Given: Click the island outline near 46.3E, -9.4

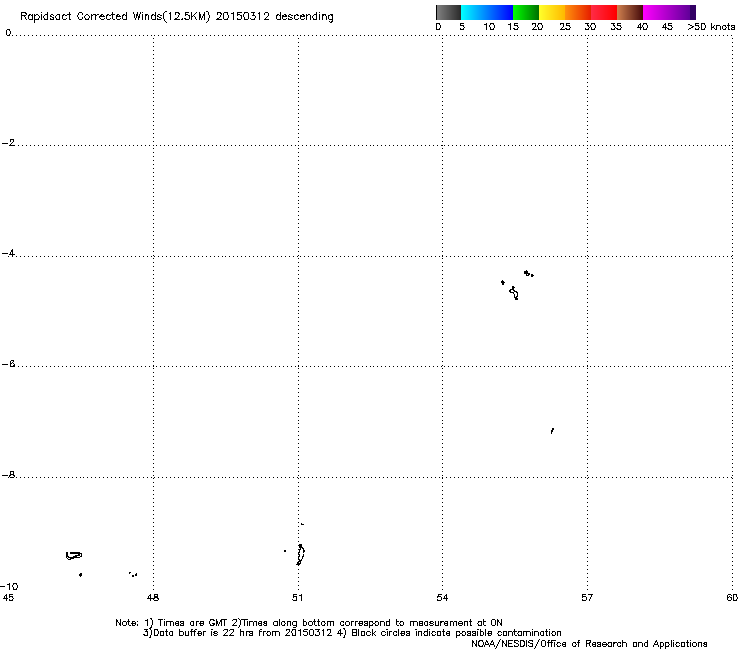Looking at the screenshot, I should [x=74, y=556].
